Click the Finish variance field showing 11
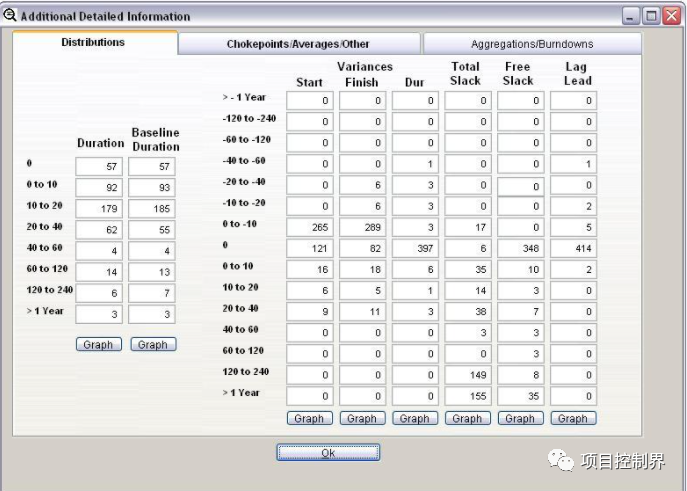The image size is (687, 491). coord(362,311)
